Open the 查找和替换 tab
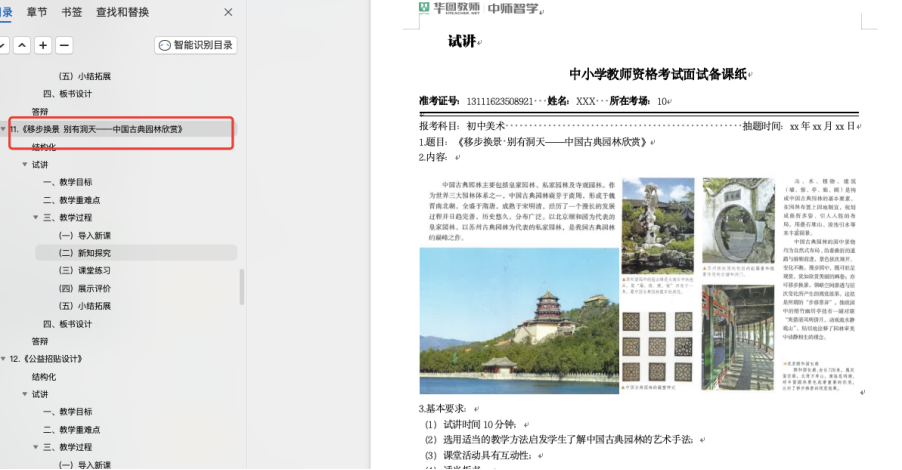The height and width of the screenshot is (470, 902). pos(136,12)
